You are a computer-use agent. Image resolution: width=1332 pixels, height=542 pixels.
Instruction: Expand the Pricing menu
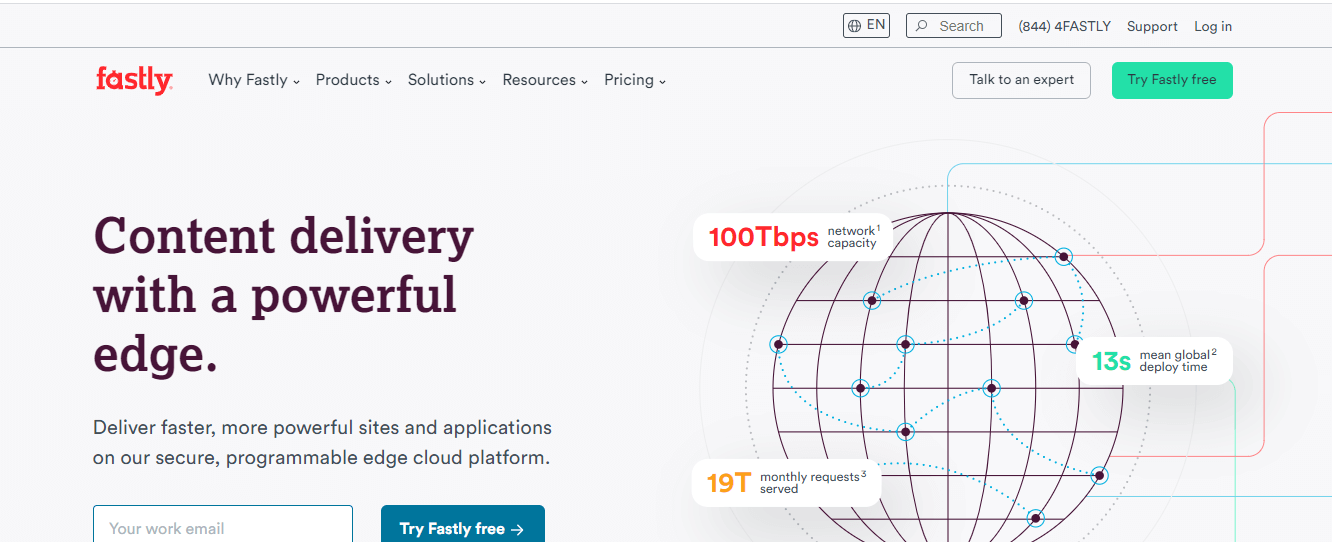coord(635,80)
